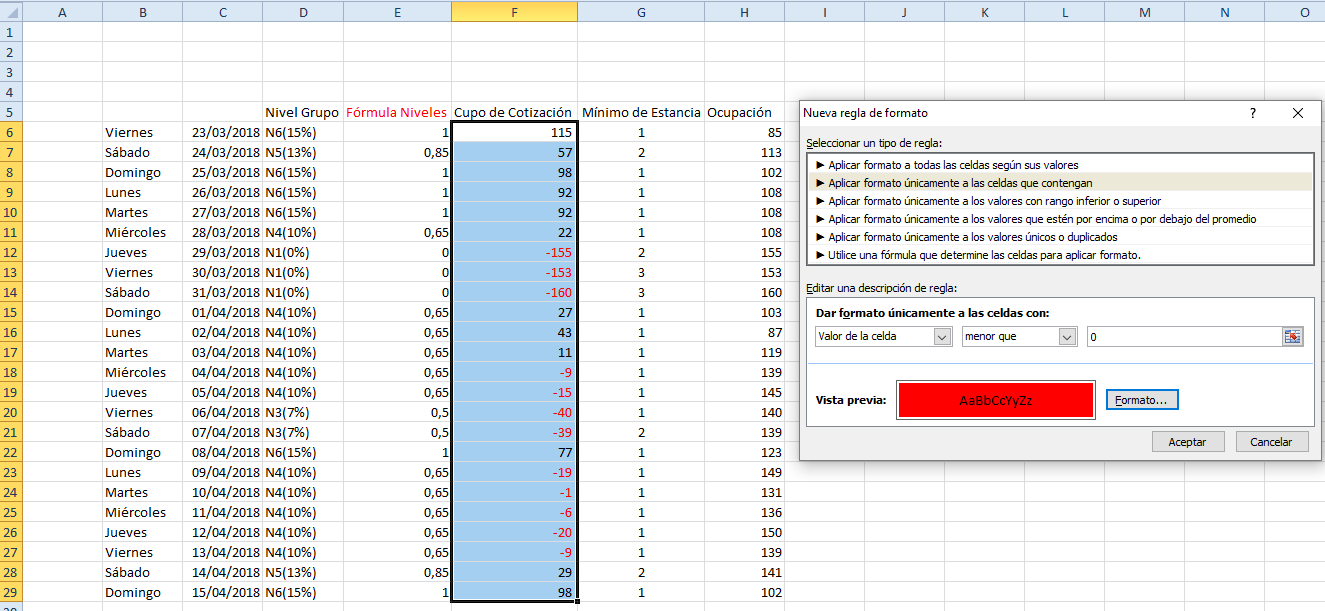Select the 'Cupo de Cotización' header cell
Image resolution: width=1325 pixels, height=611 pixels.
[514, 112]
